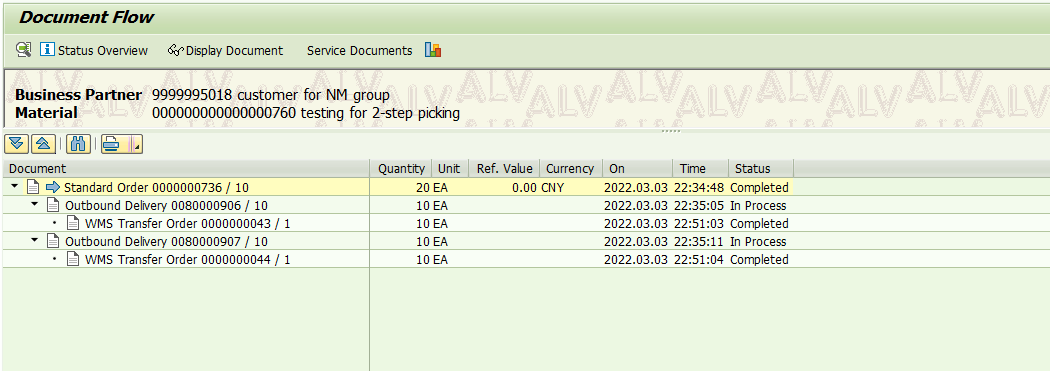Click the Time column header
The image size is (1050, 371).
click(700, 169)
